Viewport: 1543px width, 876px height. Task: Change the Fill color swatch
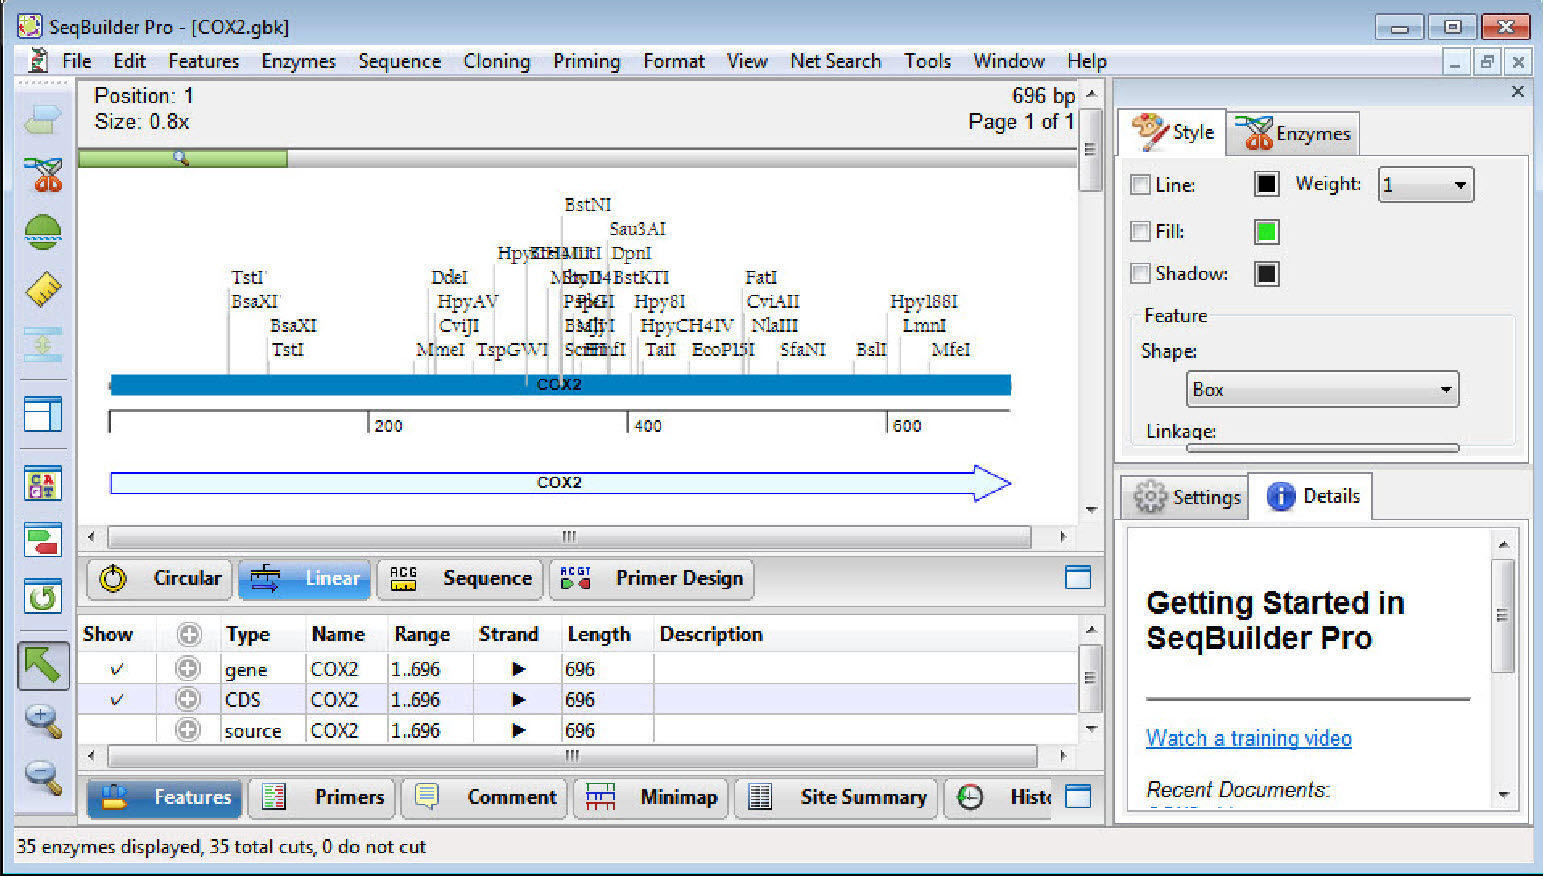click(1266, 231)
